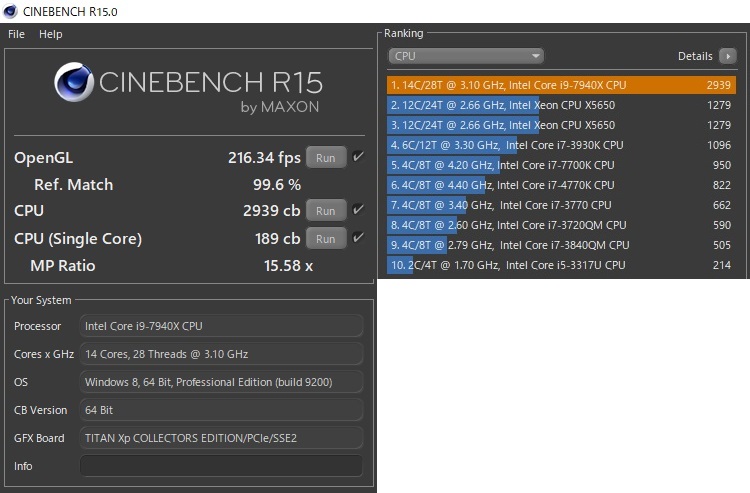Click the OpenGL label

click(x=44, y=158)
